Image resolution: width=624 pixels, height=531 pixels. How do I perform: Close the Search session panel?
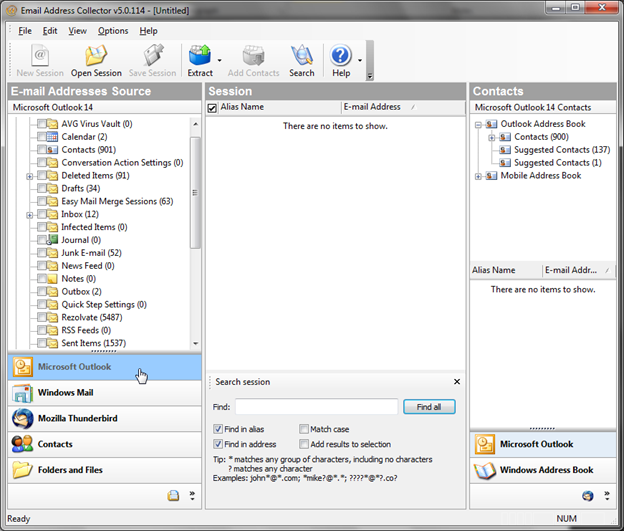457,382
